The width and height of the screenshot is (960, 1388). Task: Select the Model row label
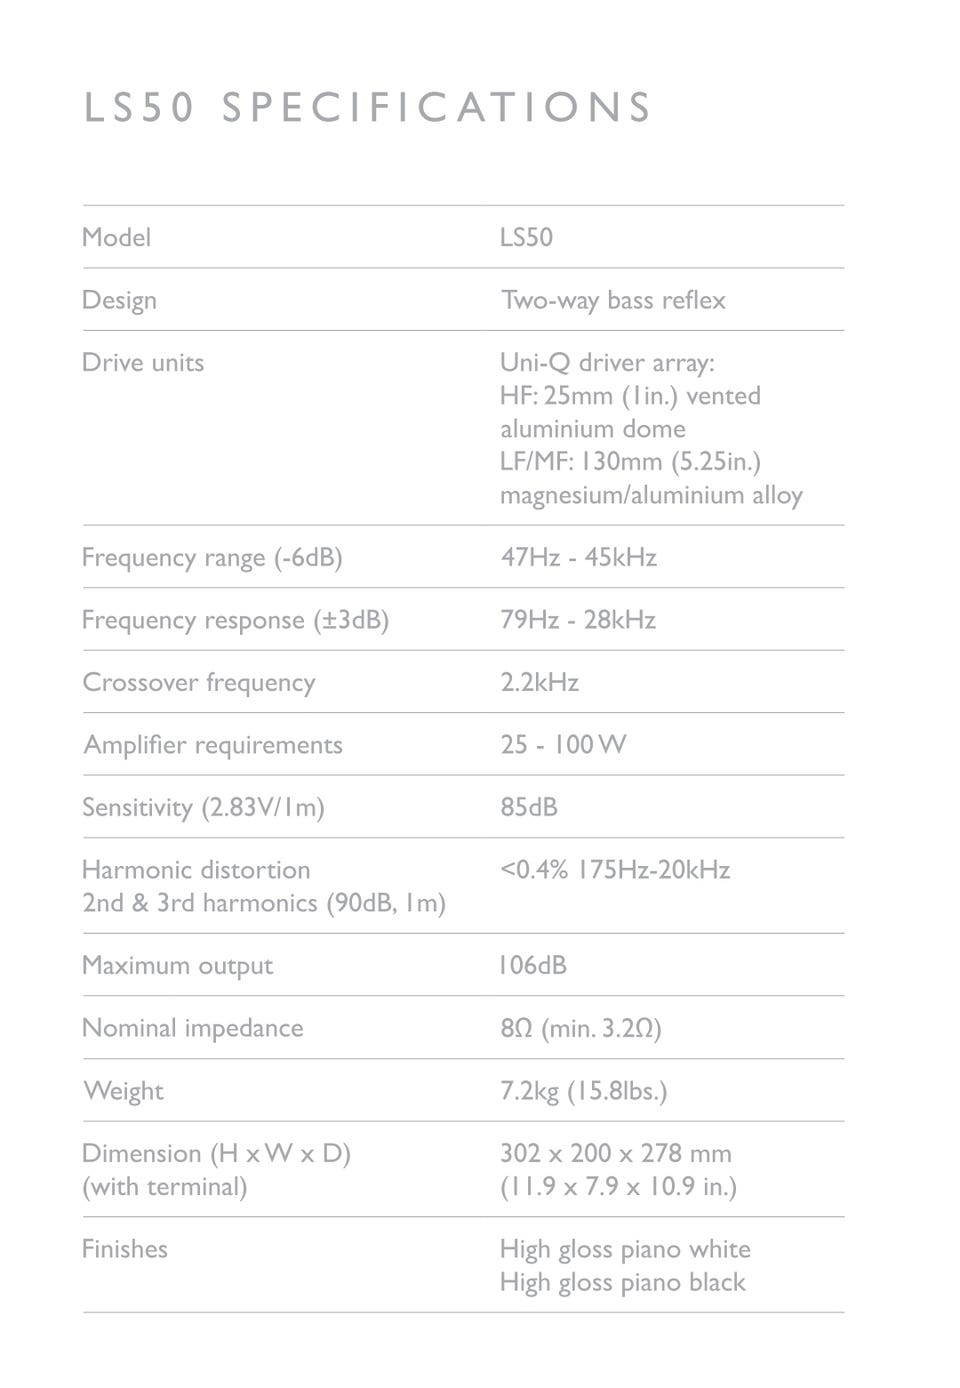(x=116, y=237)
